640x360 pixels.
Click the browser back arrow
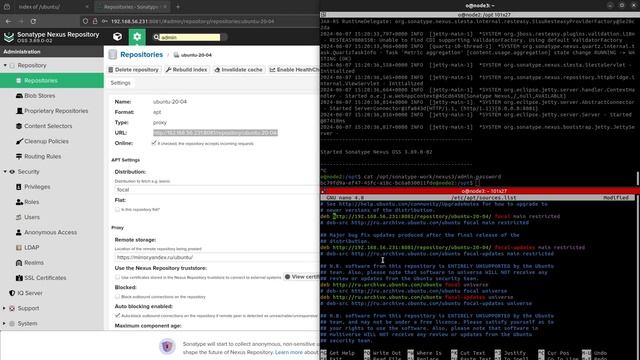pos(9,21)
